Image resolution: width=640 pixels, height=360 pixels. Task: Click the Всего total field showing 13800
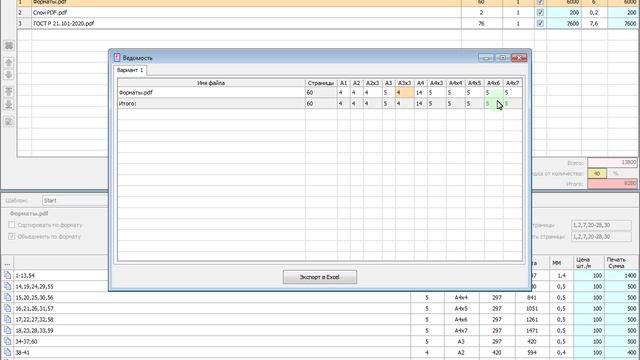(612, 162)
